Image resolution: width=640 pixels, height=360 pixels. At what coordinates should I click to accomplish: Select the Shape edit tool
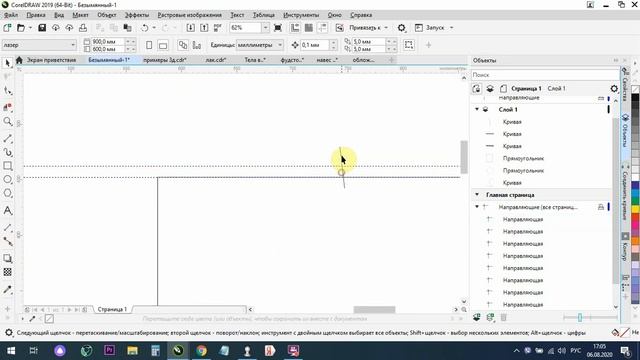tap(7, 91)
